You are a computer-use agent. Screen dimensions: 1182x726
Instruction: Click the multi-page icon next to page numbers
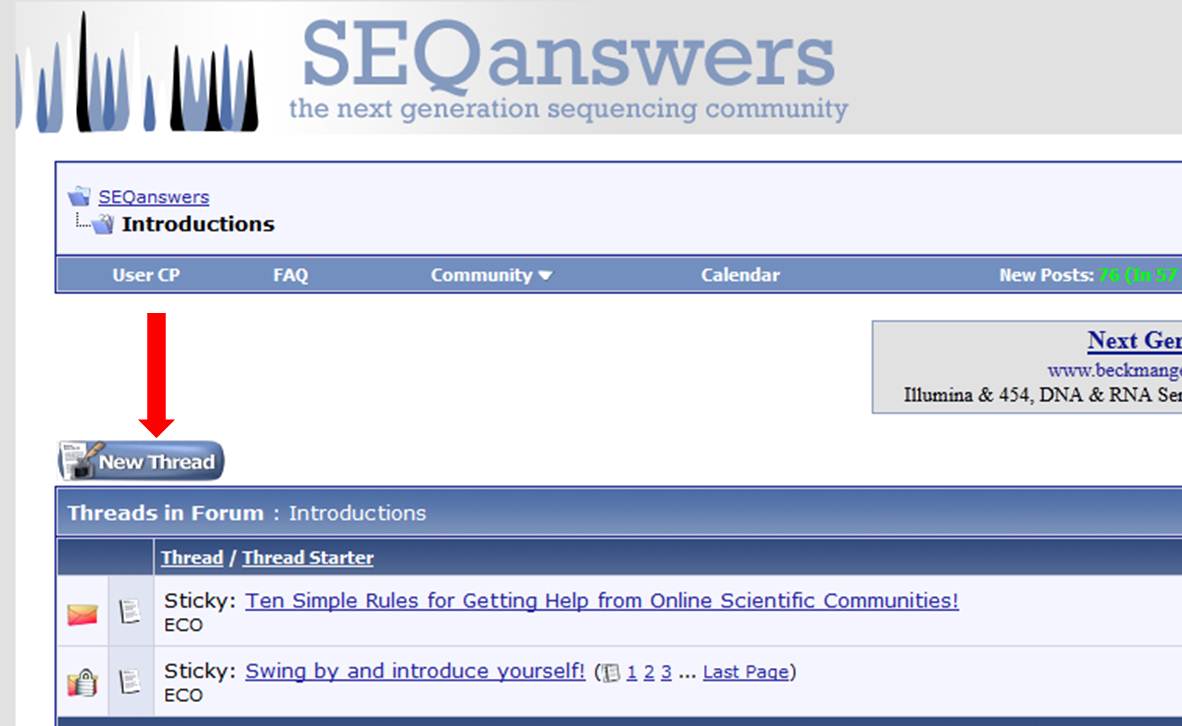click(x=611, y=672)
